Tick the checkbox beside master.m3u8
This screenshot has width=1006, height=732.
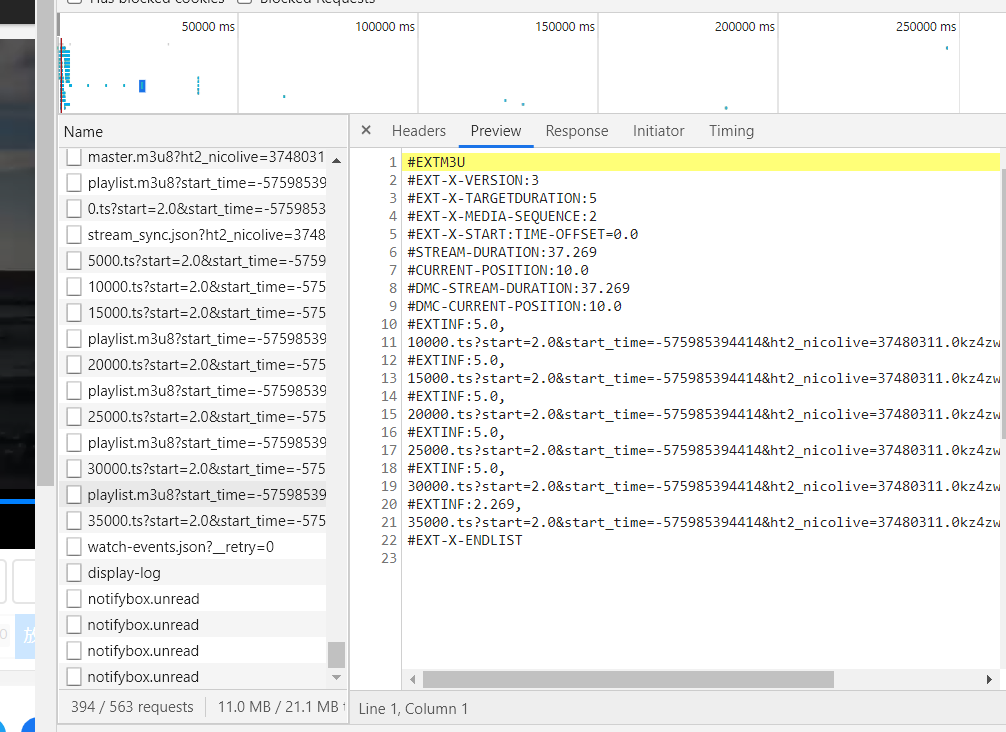tap(74, 157)
